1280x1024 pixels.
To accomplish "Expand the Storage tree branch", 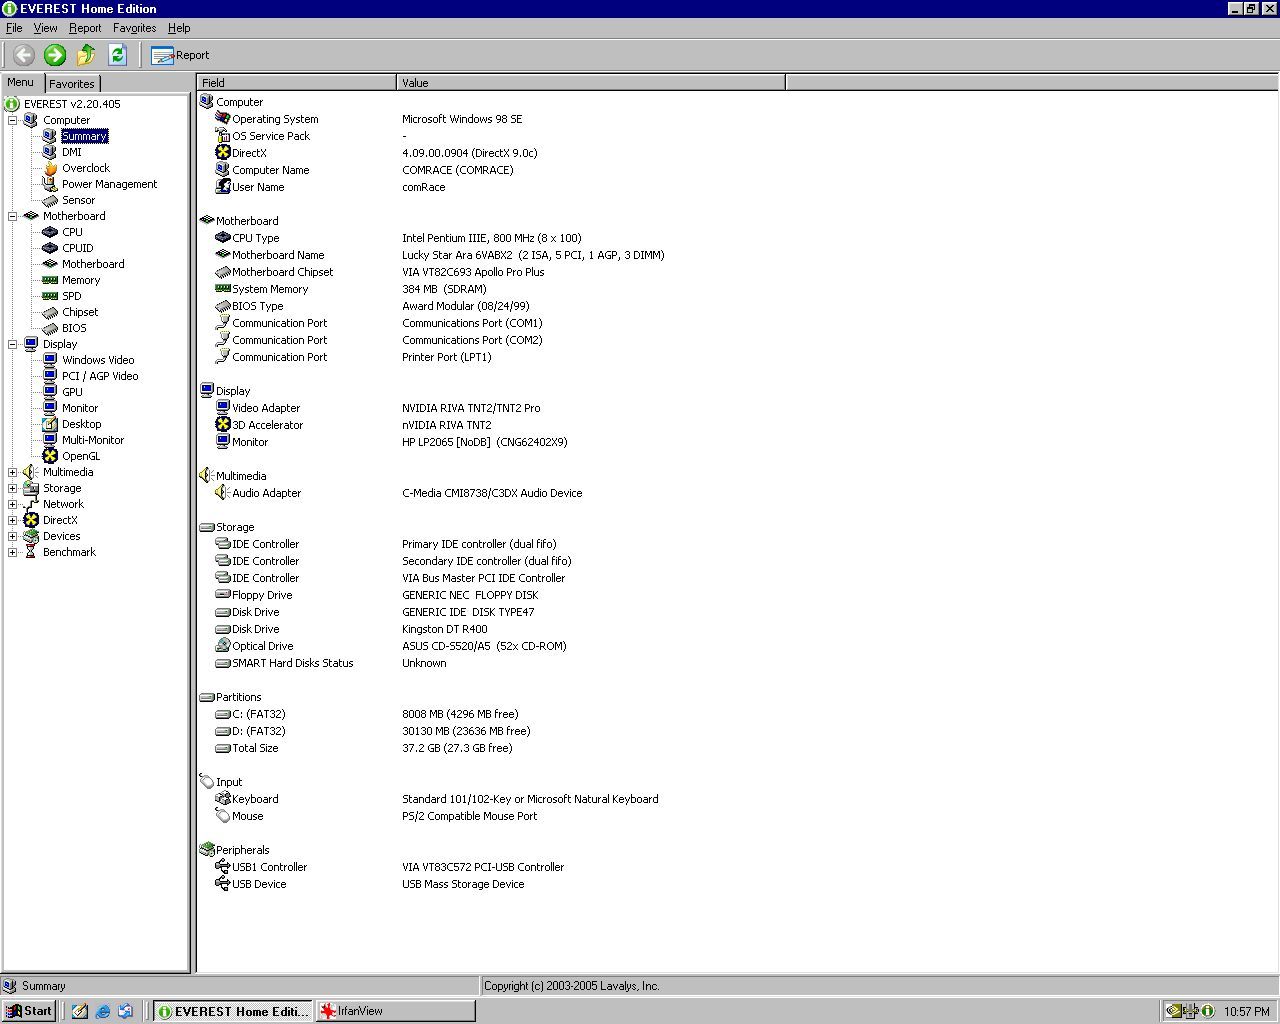I will point(13,488).
